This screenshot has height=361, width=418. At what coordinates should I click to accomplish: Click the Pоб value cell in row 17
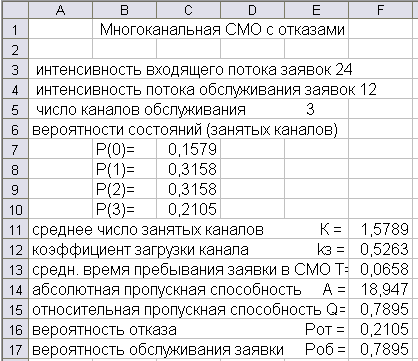click(380, 350)
